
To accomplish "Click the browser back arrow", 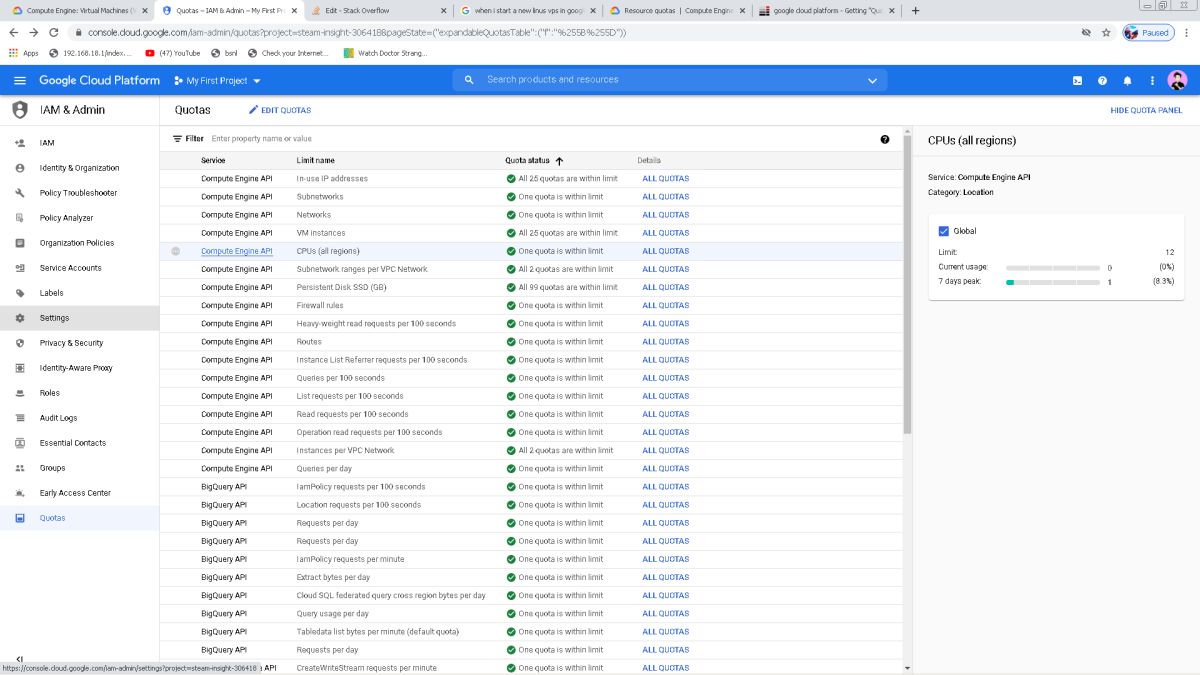I will pyautogui.click(x=14, y=32).
